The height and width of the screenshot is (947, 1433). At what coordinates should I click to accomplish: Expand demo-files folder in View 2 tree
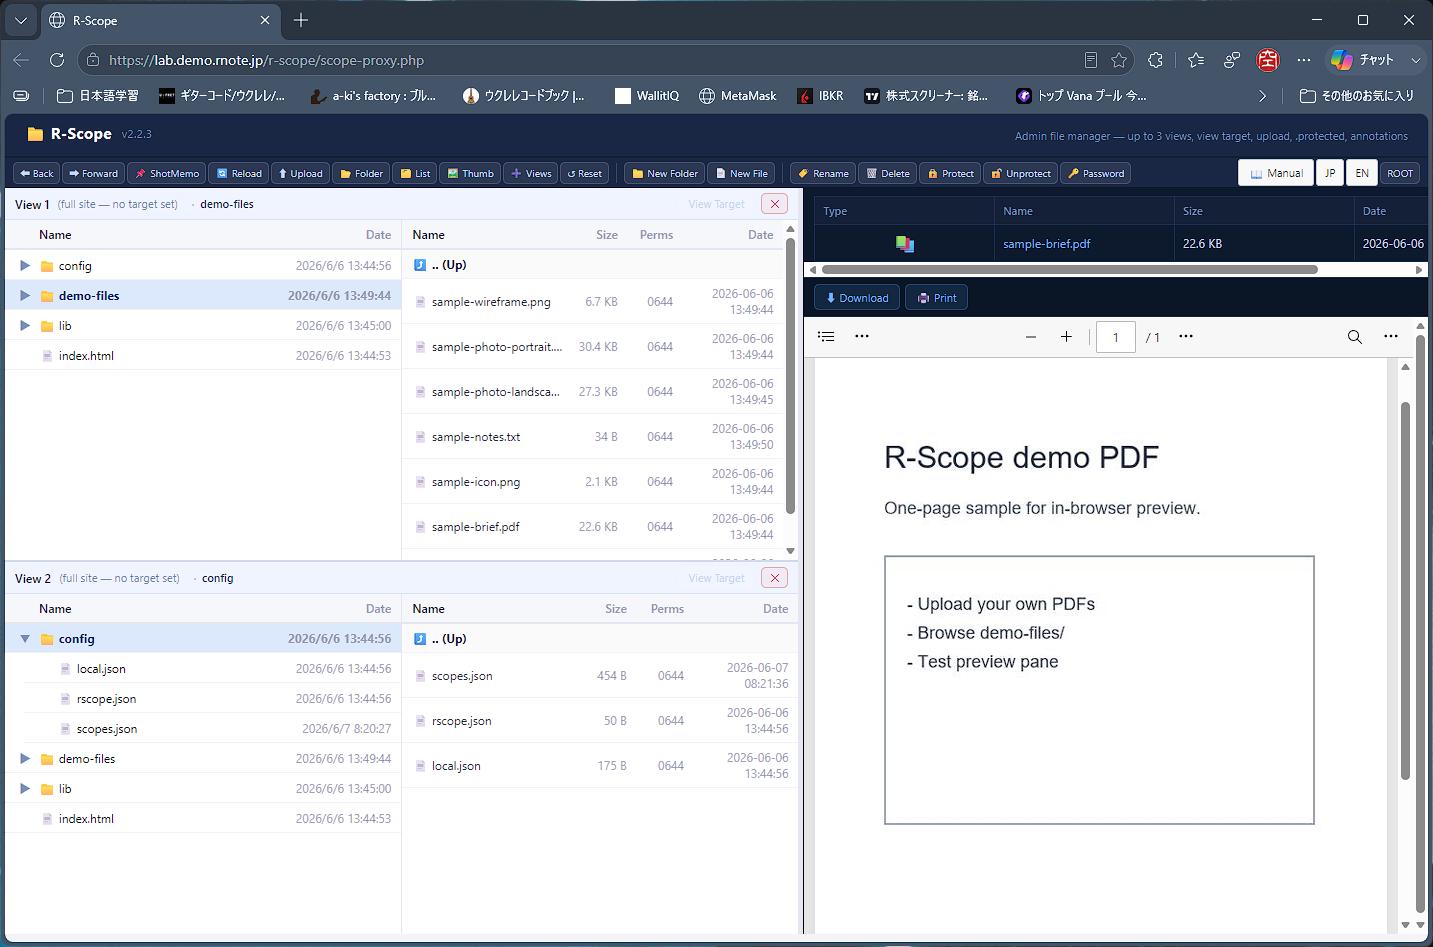point(25,759)
